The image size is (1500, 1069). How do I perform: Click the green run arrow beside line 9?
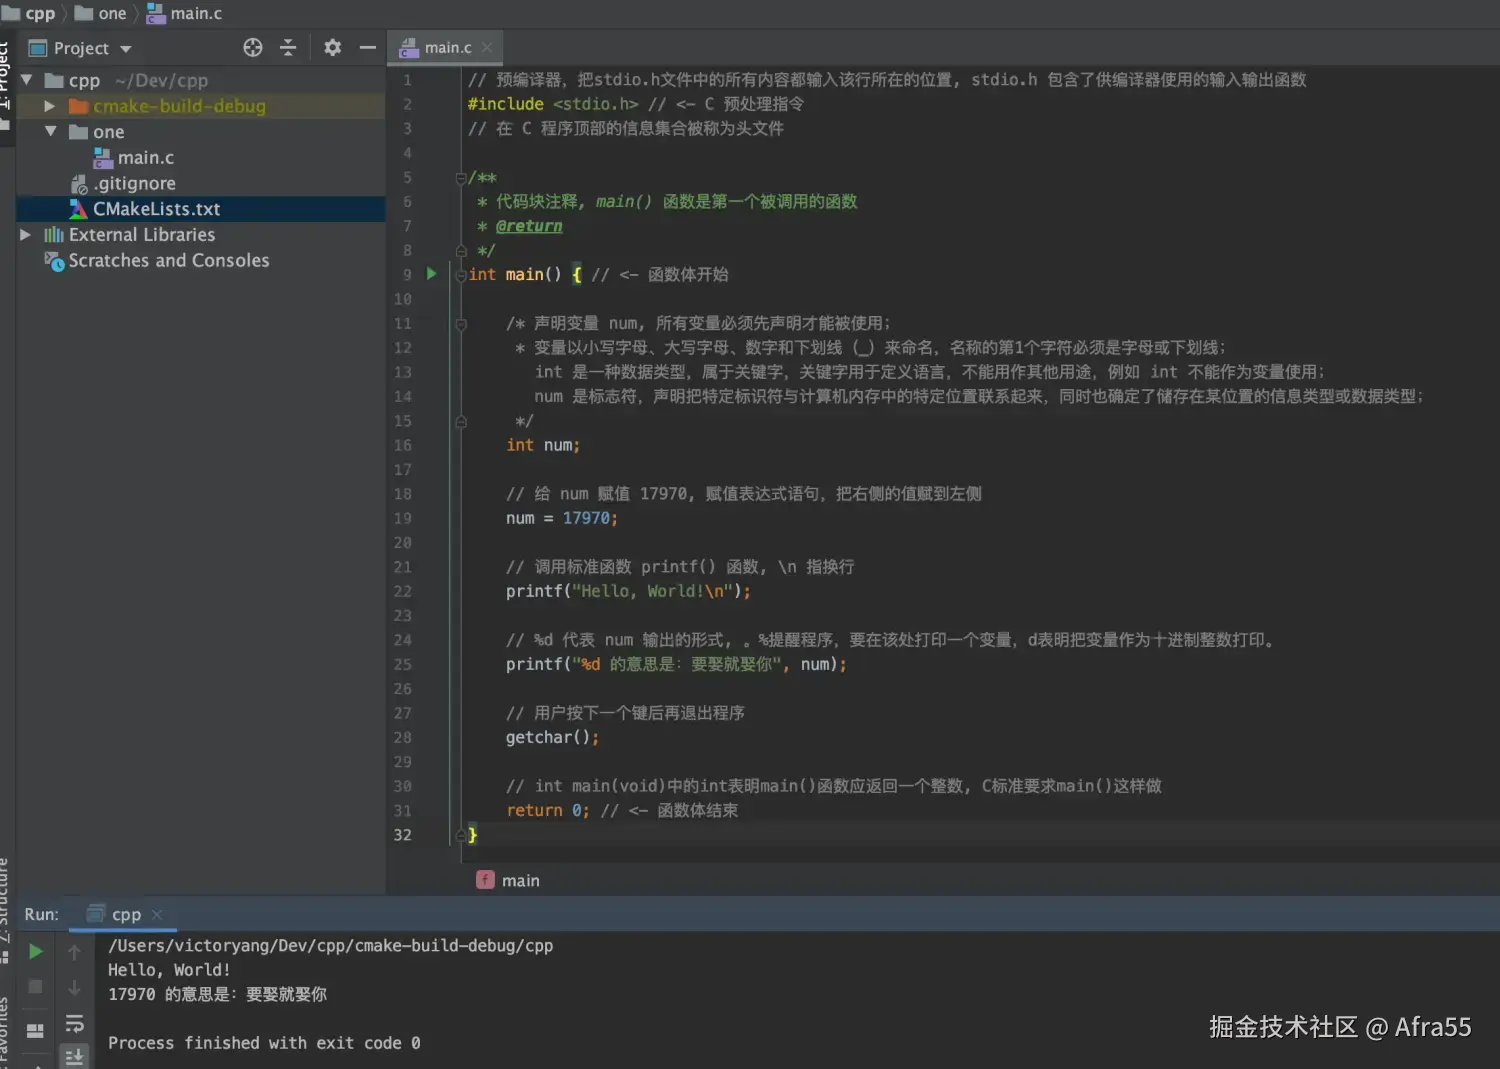click(x=431, y=273)
